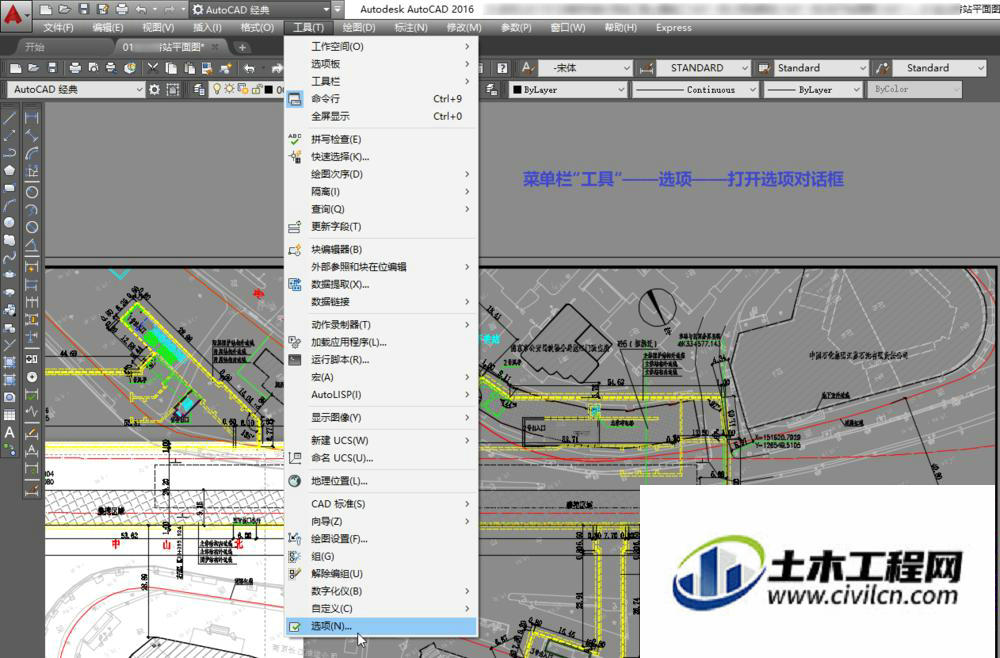Open the Express menu
This screenshot has width=1000, height=658.
[673, 27]
